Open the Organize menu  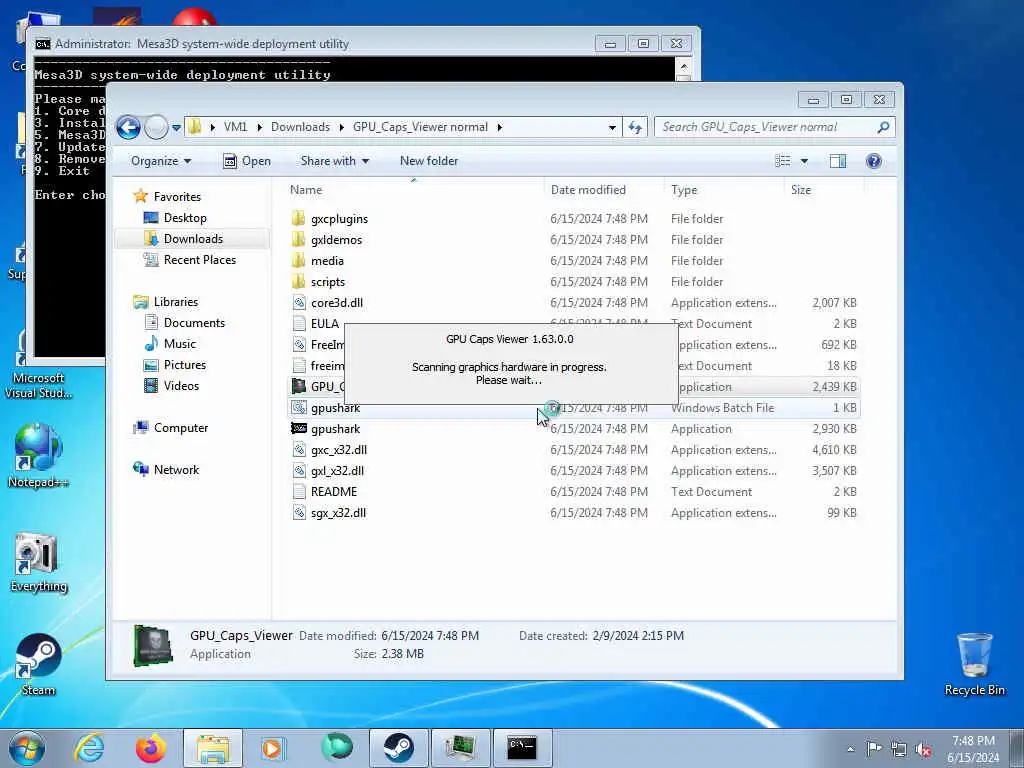point(161,161)
